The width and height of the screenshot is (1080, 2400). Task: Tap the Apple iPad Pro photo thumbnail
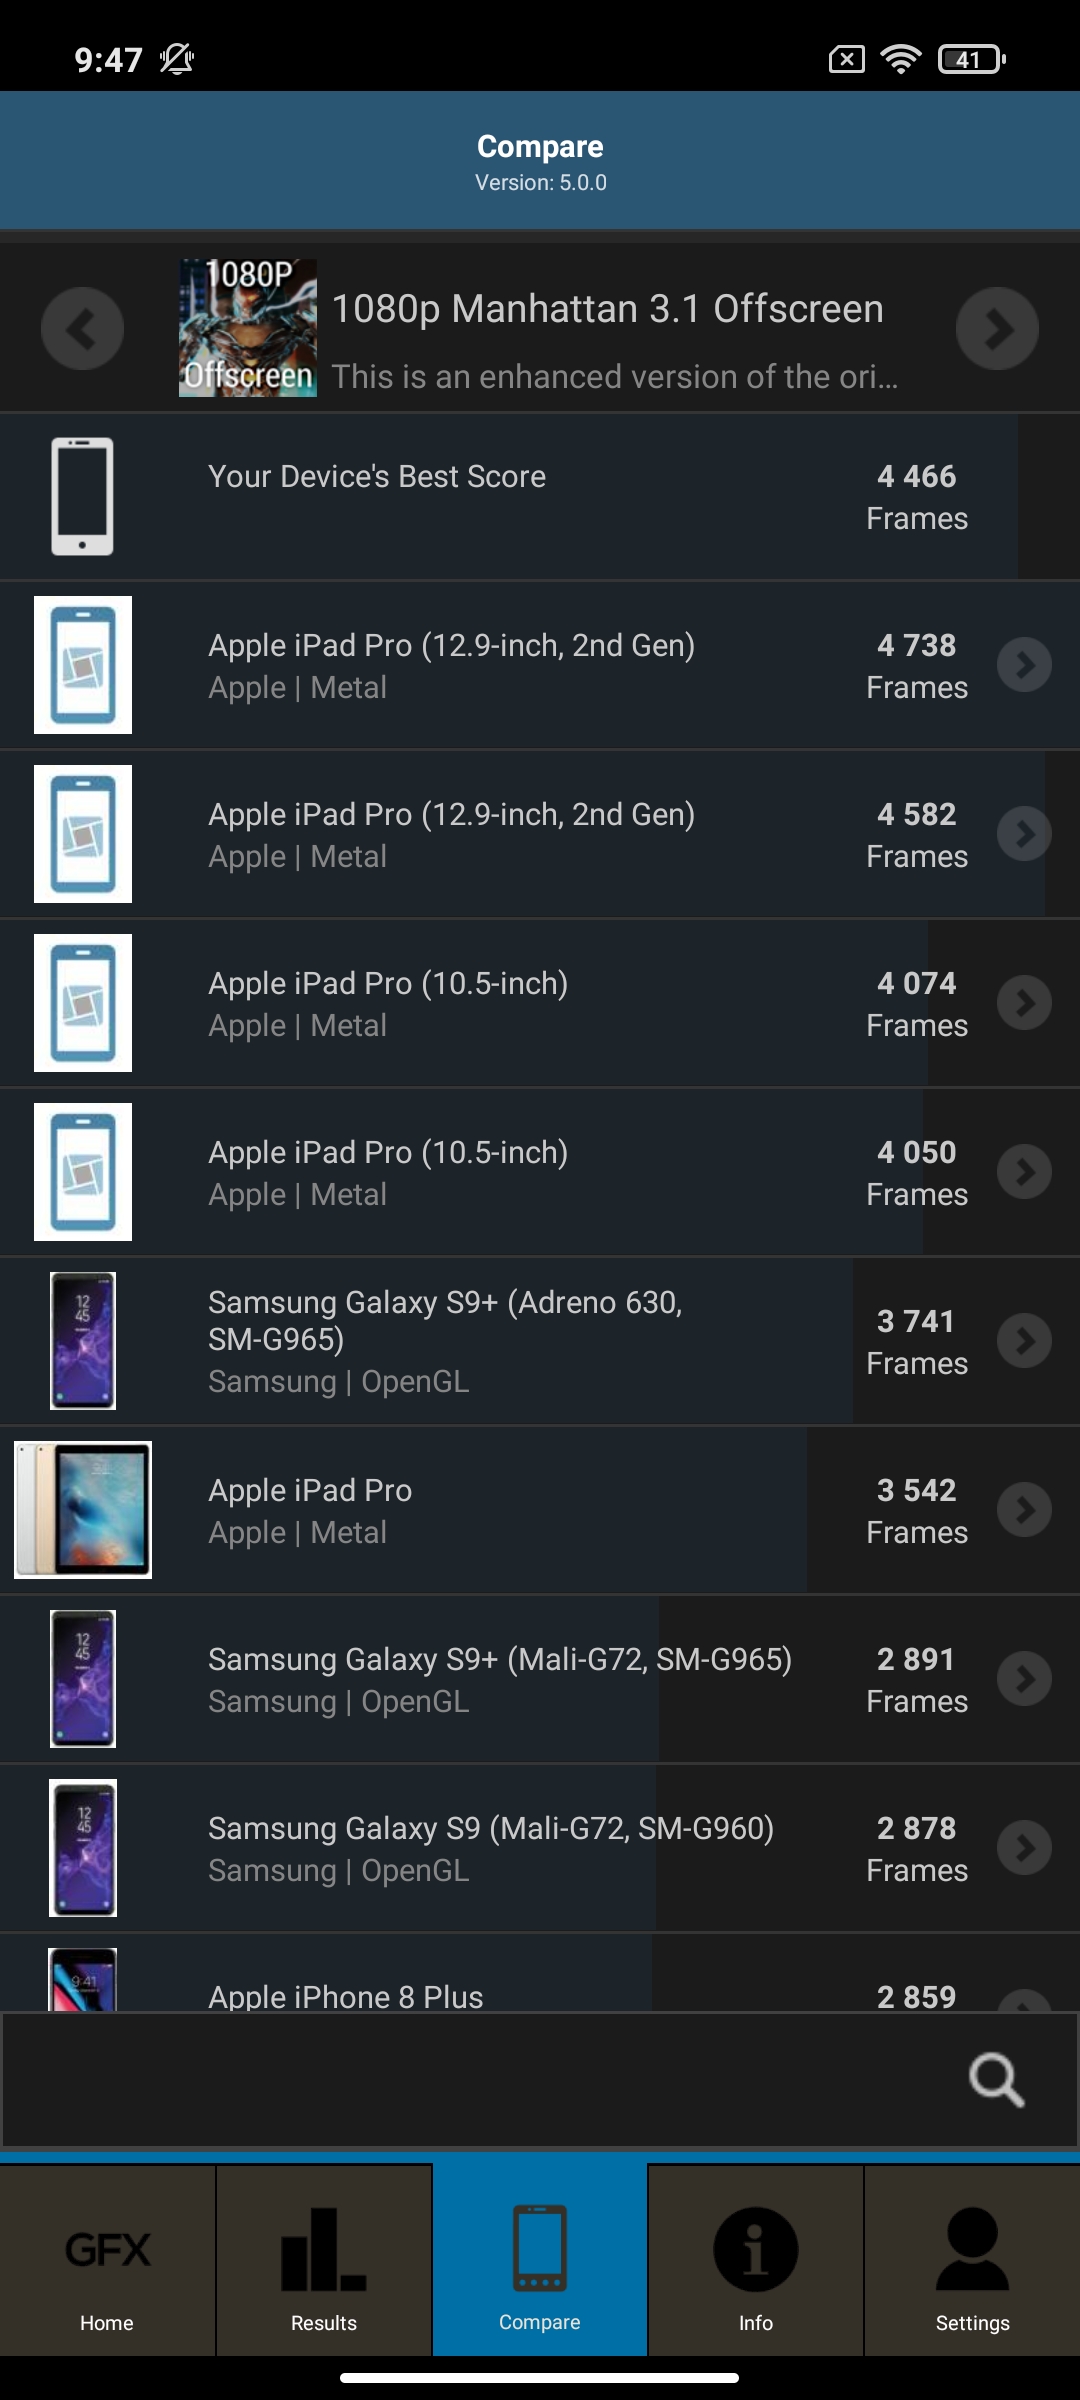[83, 1510]
